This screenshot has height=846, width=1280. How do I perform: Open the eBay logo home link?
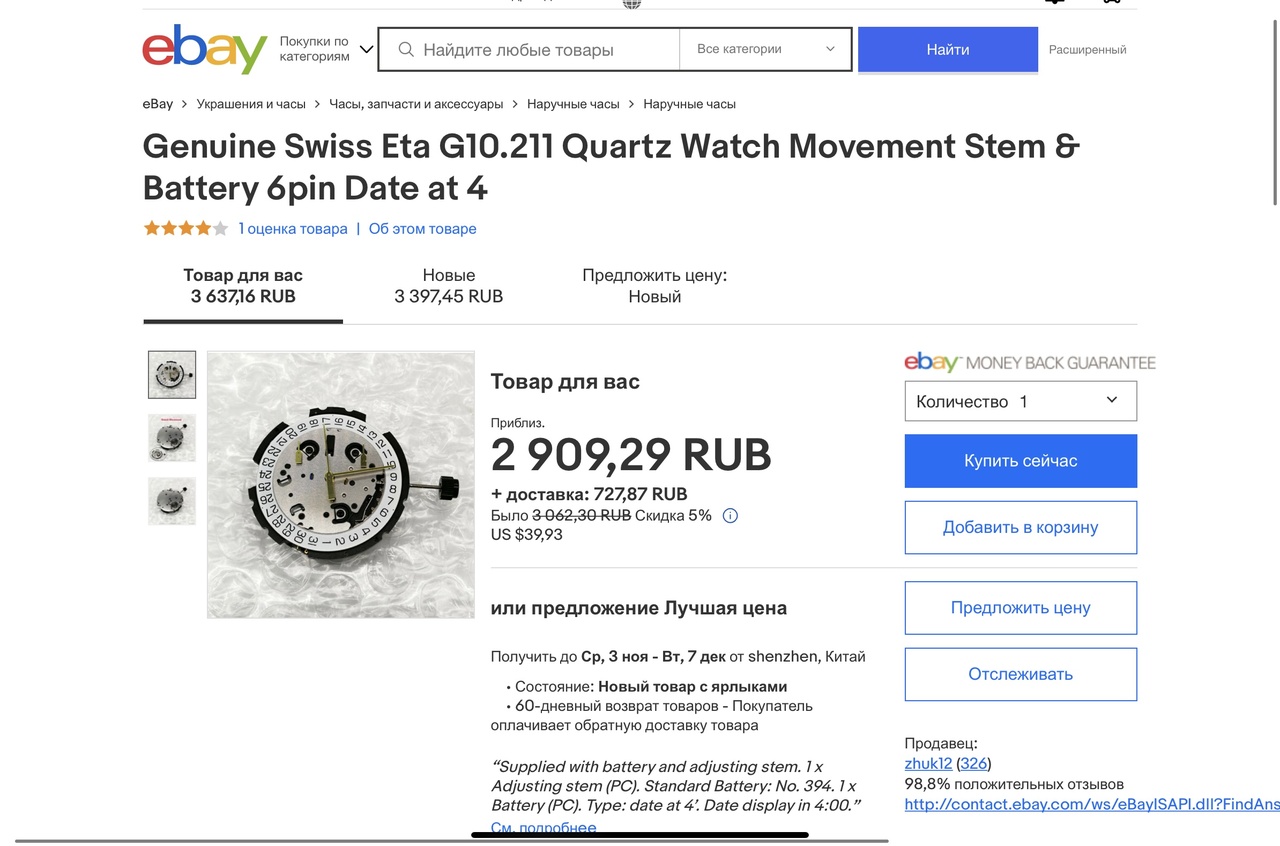[x=205, y=50]
